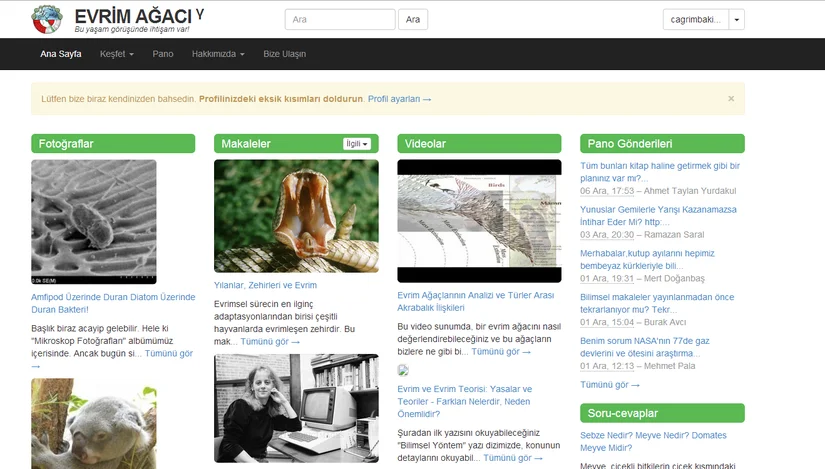Viewport: 825px width, 469px height.
Task: Click the cagrimbaki username button
Action: 695,20
